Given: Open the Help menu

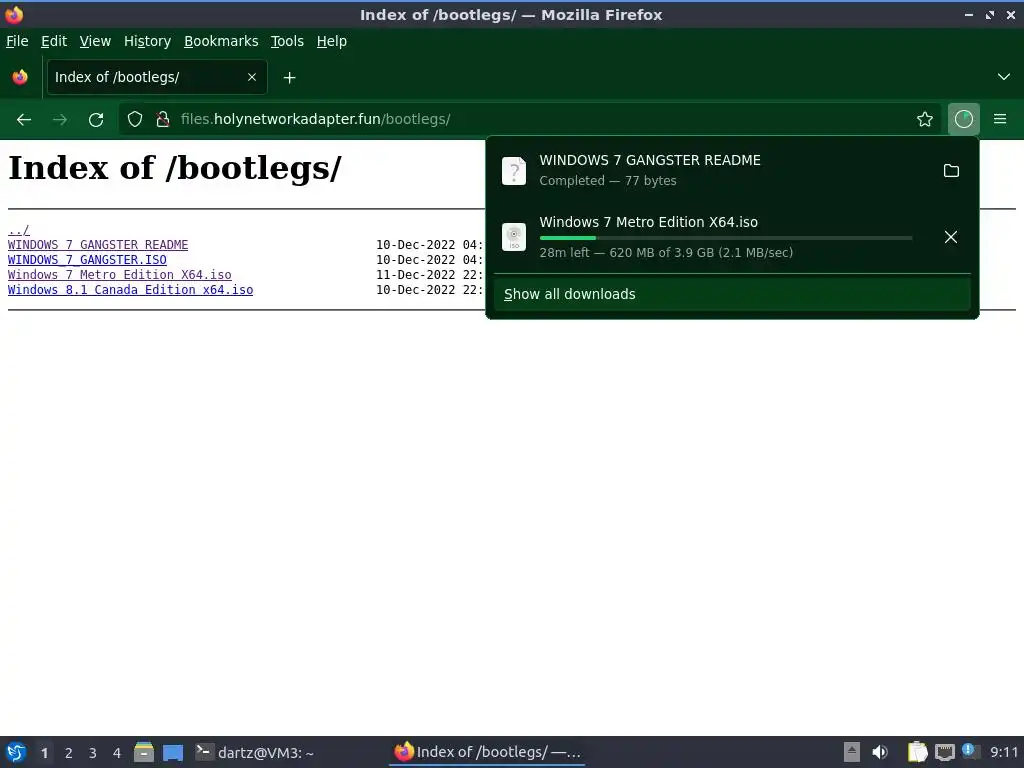Looking at the screenshot, I should (332, 41).
